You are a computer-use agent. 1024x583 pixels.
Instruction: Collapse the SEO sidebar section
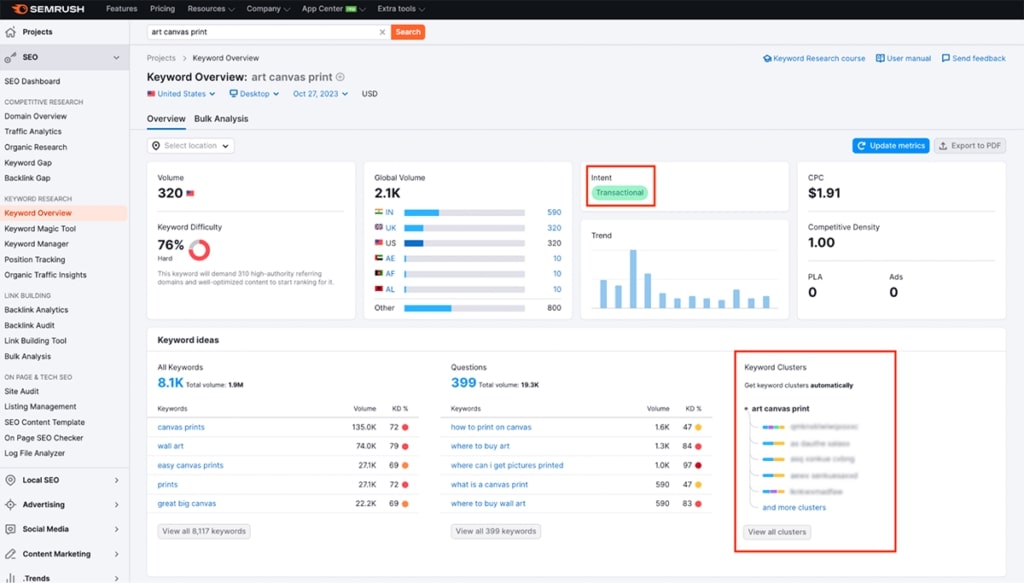(116, 57)
